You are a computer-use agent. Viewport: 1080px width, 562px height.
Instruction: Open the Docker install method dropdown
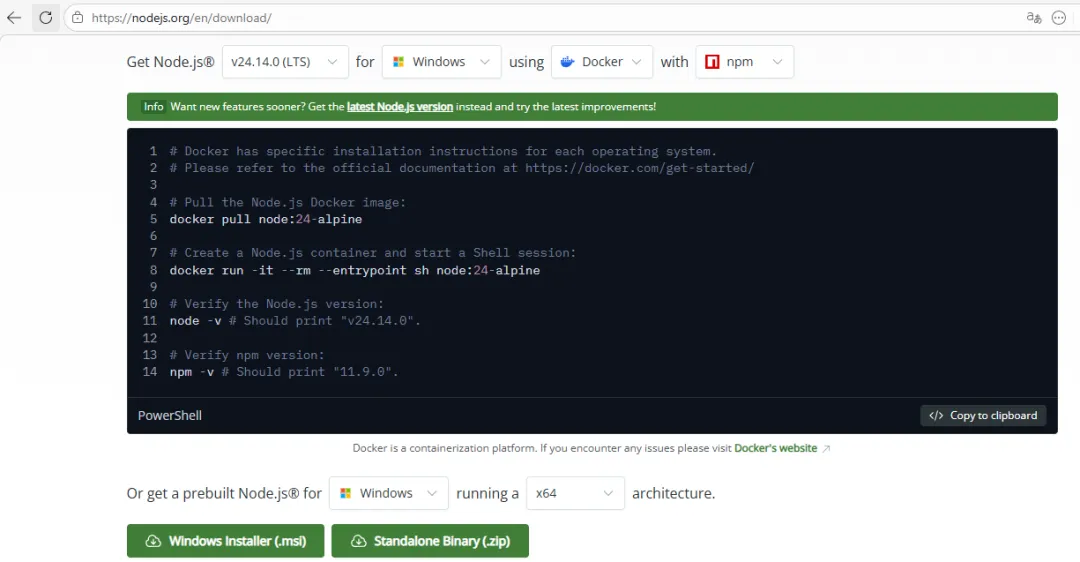pos(602,62)
